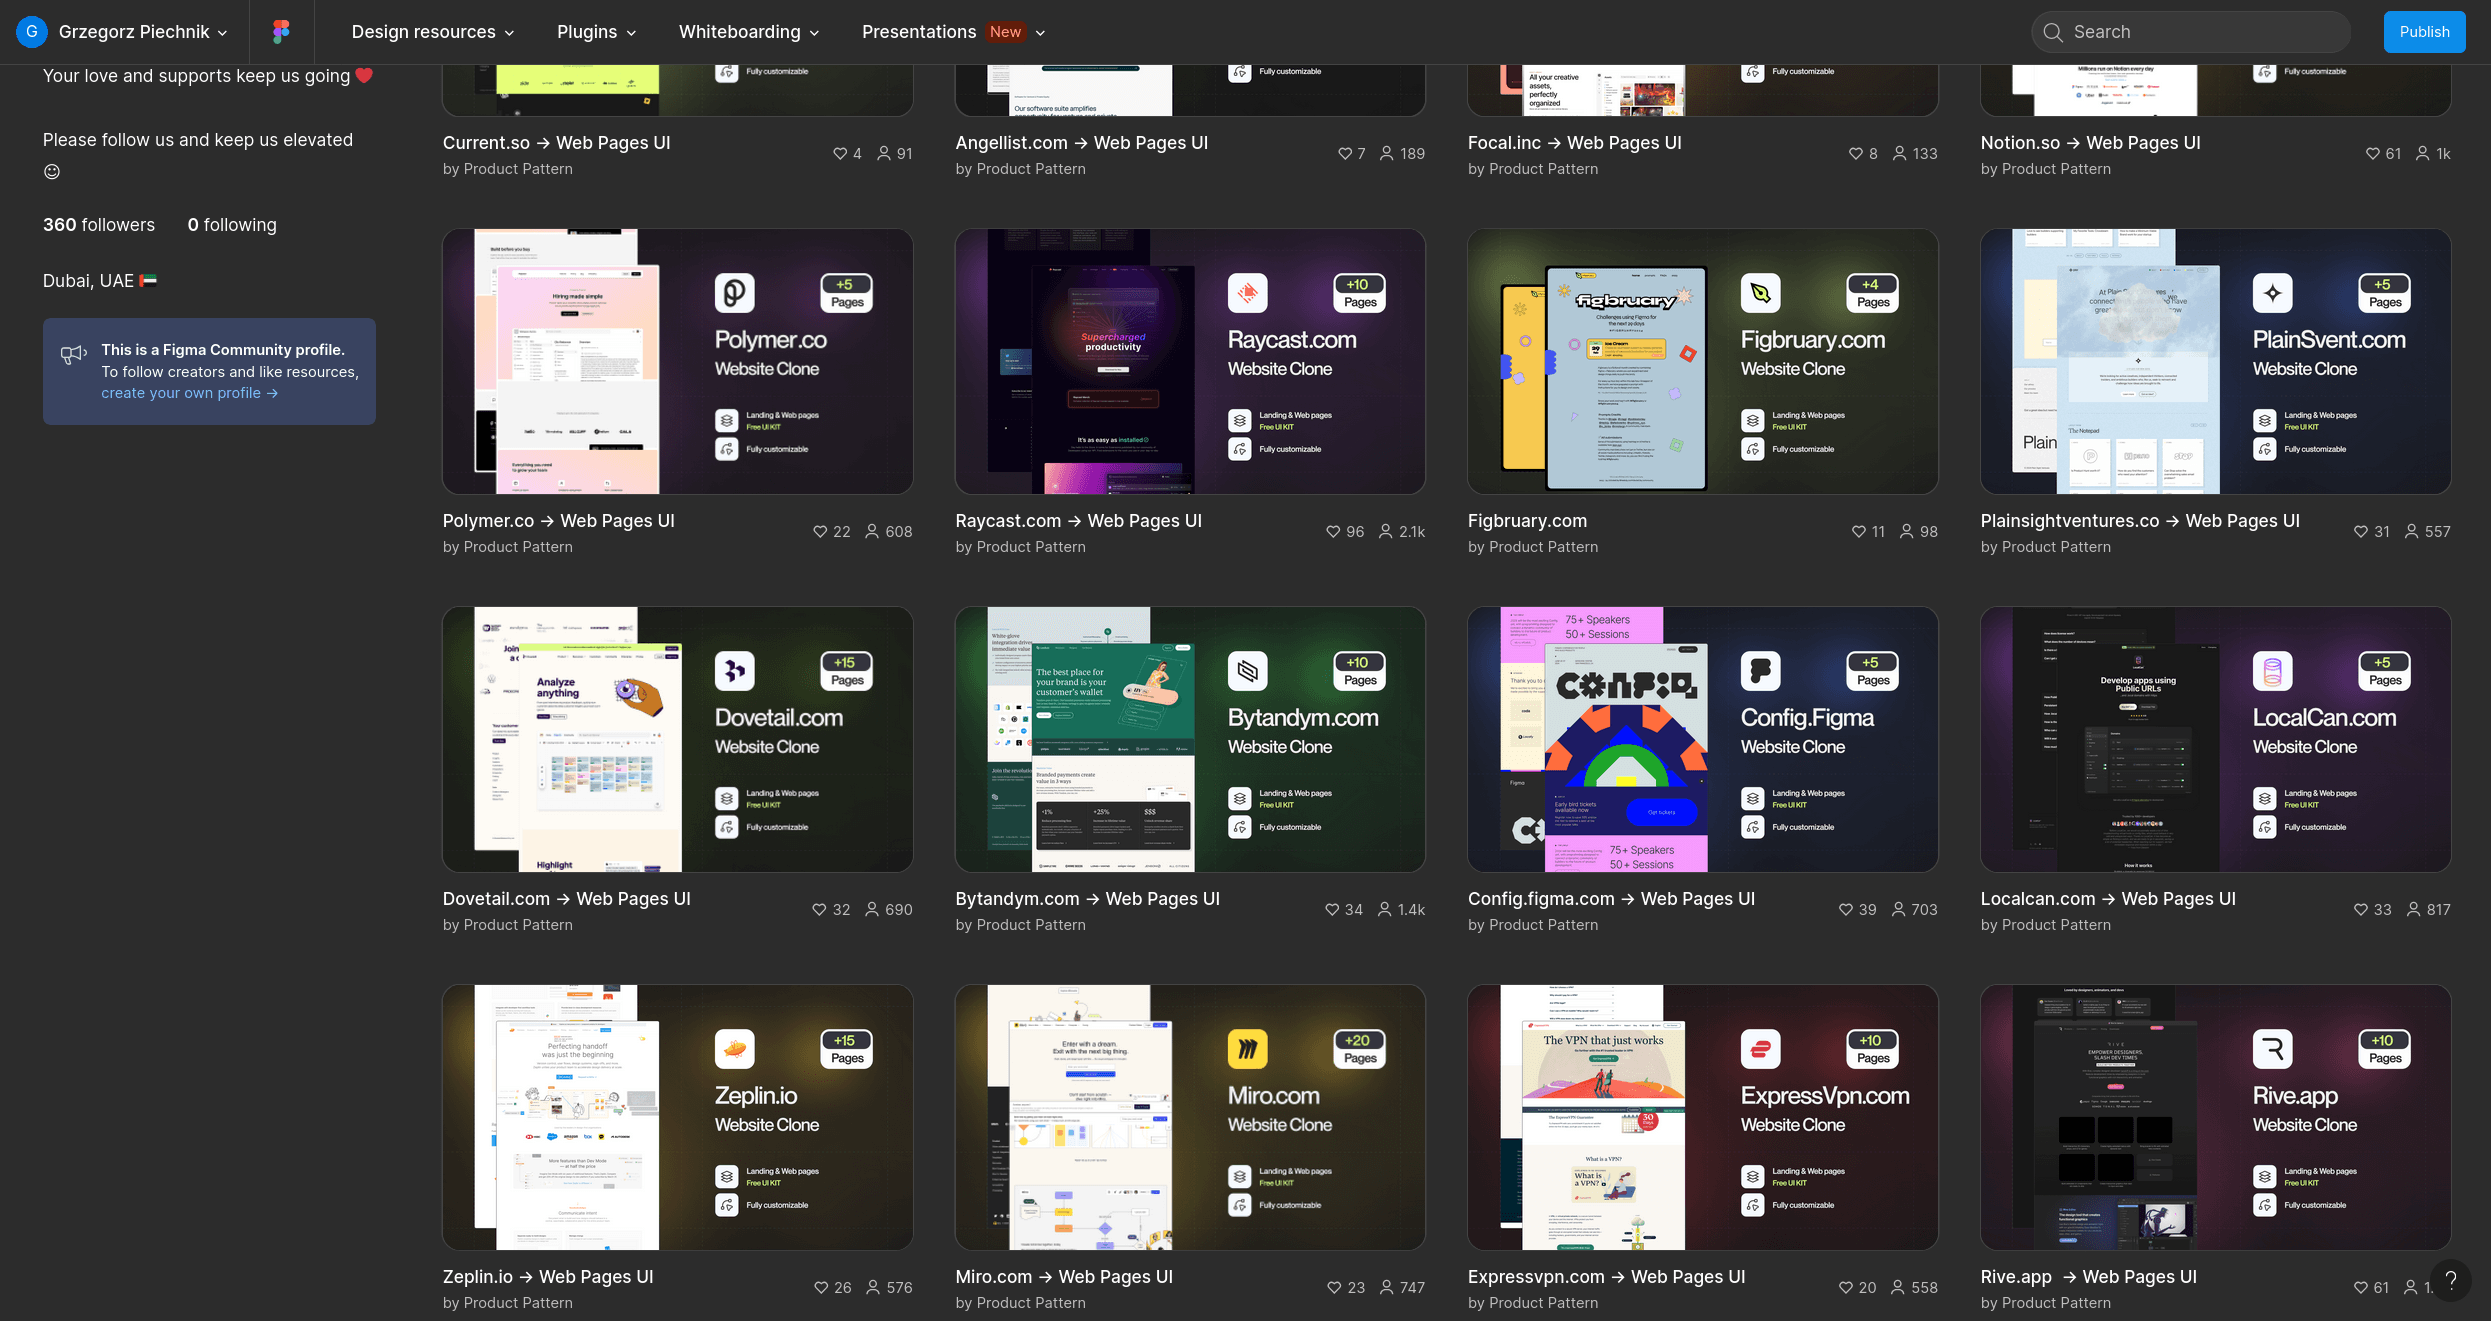This screenshot has width=2492, height=1321.
Task: Click heart icon for Localcan.com
Action: (2361, 910)
